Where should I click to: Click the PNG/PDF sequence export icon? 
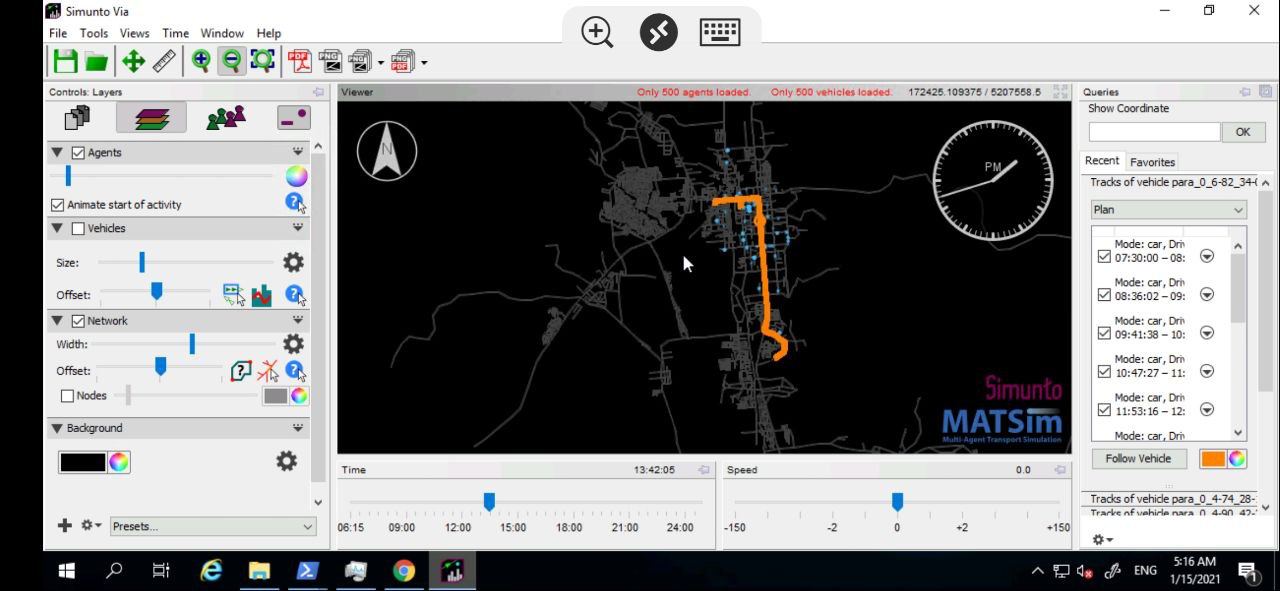(x=402, y=62)
